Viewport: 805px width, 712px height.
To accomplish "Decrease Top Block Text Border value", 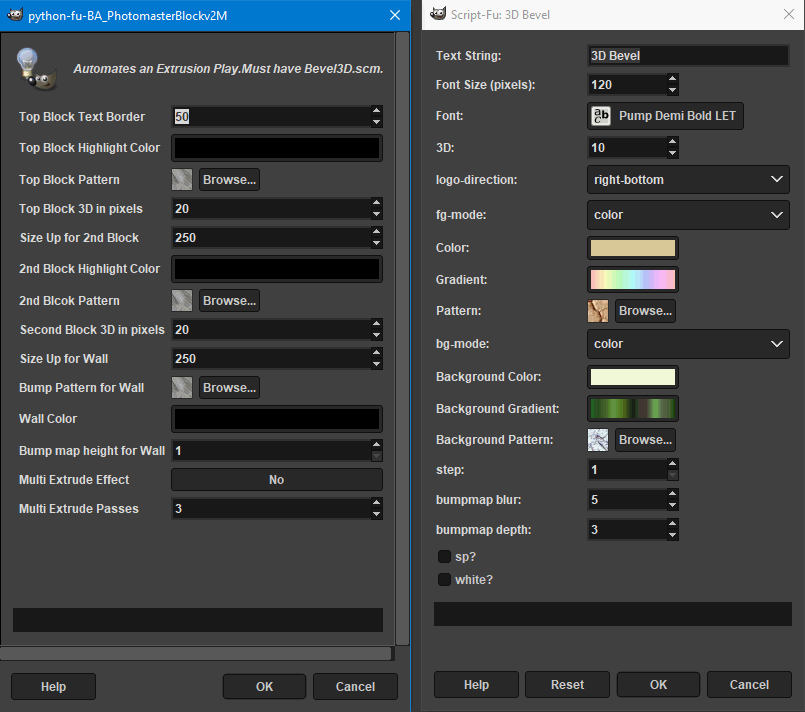I will pos(376,122).
